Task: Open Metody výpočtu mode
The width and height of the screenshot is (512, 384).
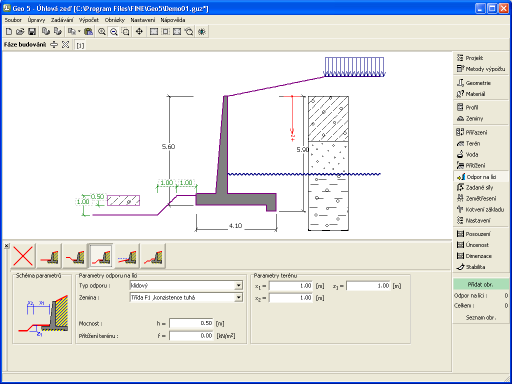Action: tap(480, 69)
